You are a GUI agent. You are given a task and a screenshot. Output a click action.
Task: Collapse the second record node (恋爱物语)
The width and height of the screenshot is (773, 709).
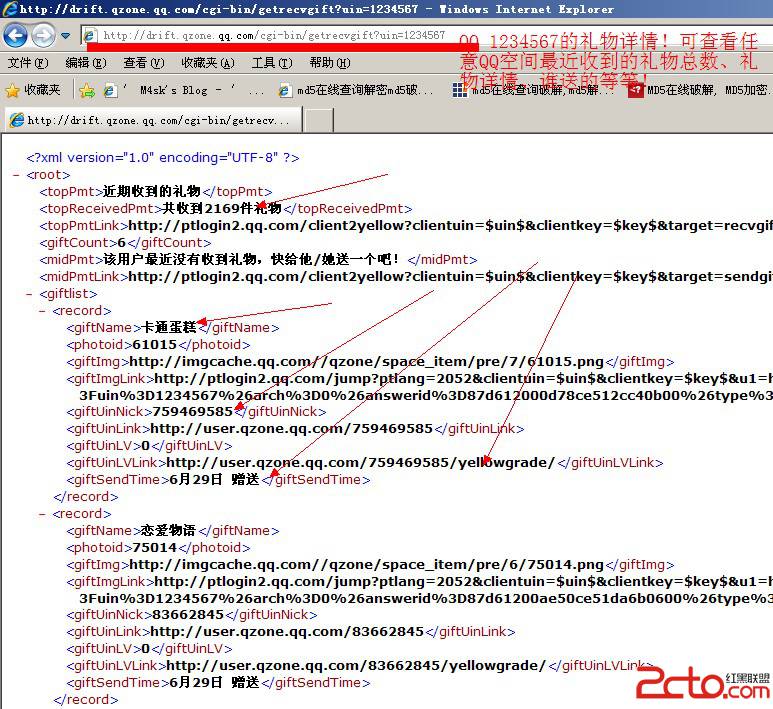[42, 514]
